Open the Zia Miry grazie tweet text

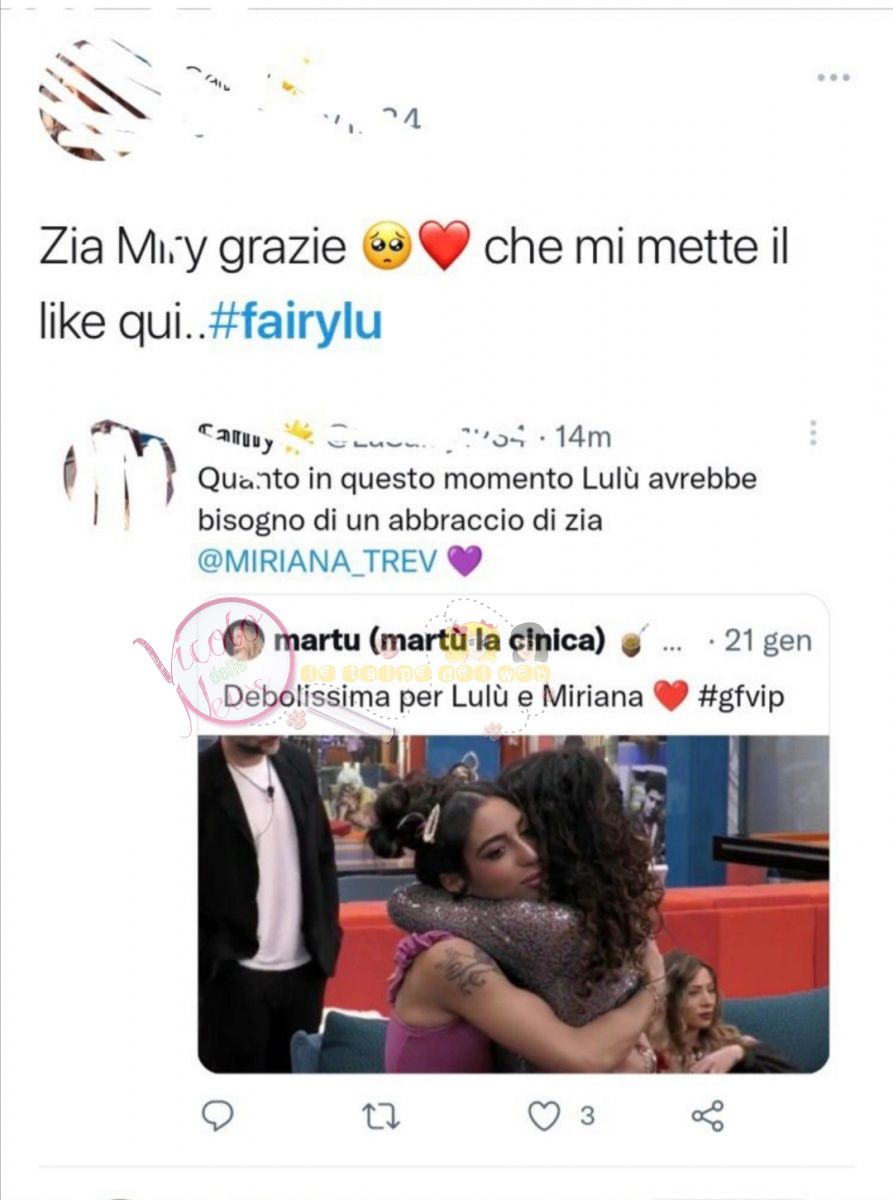414,285
